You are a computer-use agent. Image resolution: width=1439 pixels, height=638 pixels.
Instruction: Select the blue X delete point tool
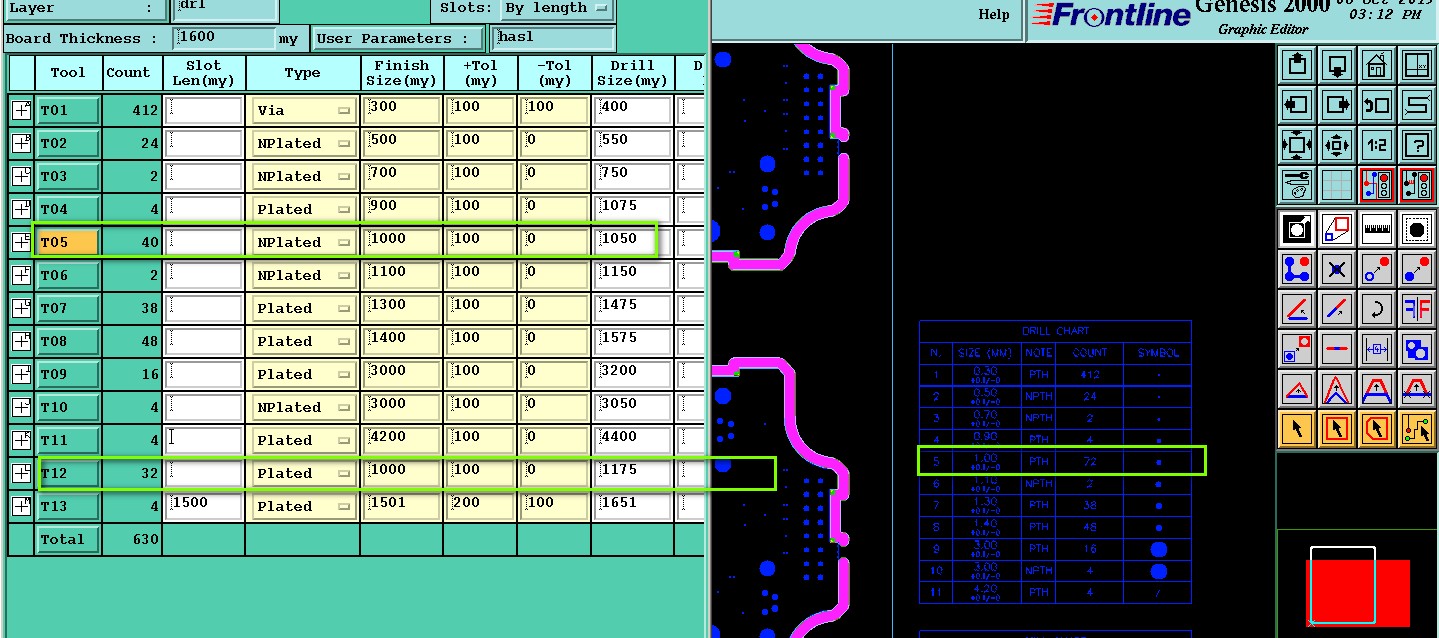pos(1337,269)
